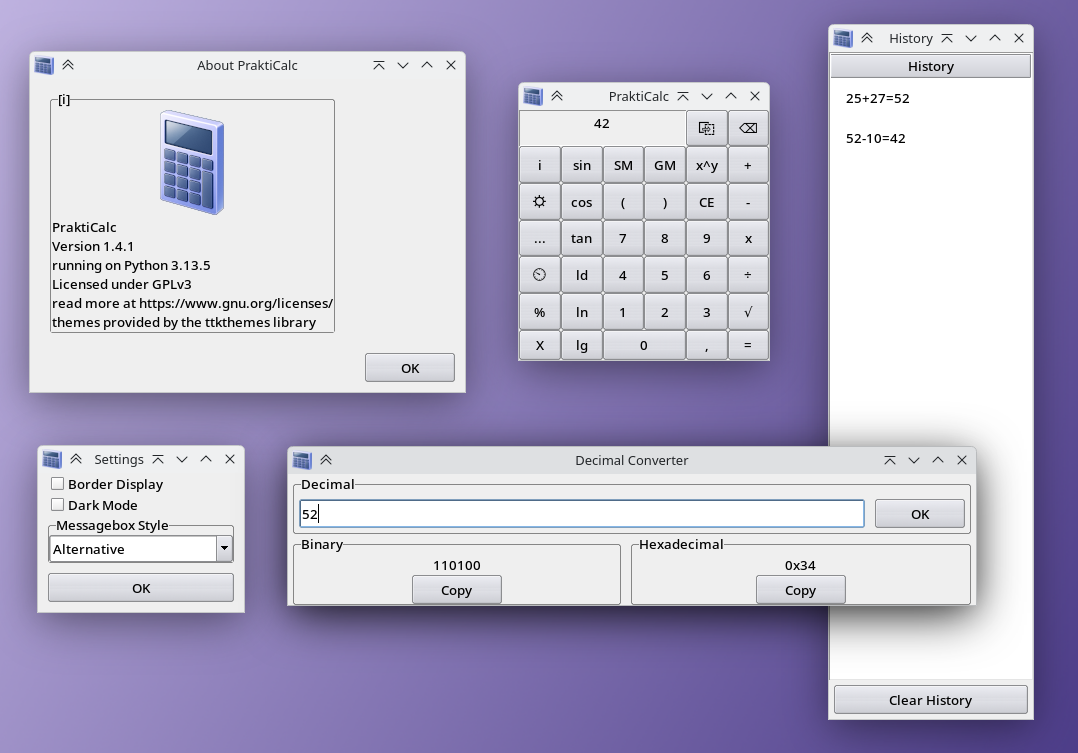Enable Border Display
Image resolution: width=1078 pixels, height=753 pixels.
pos(56,483)
